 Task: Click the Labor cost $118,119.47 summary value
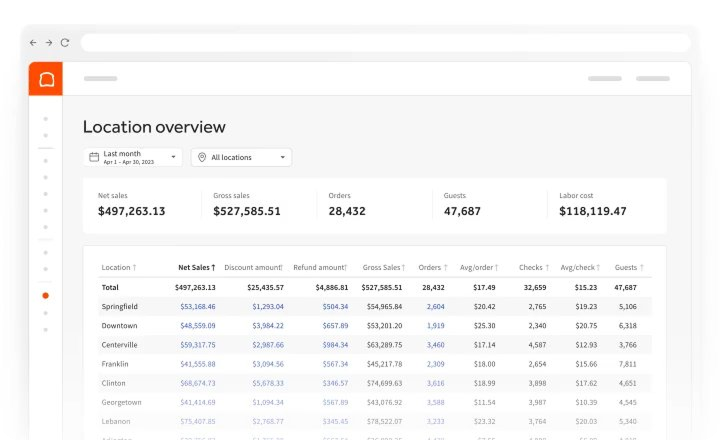click(x=592, y=211)
